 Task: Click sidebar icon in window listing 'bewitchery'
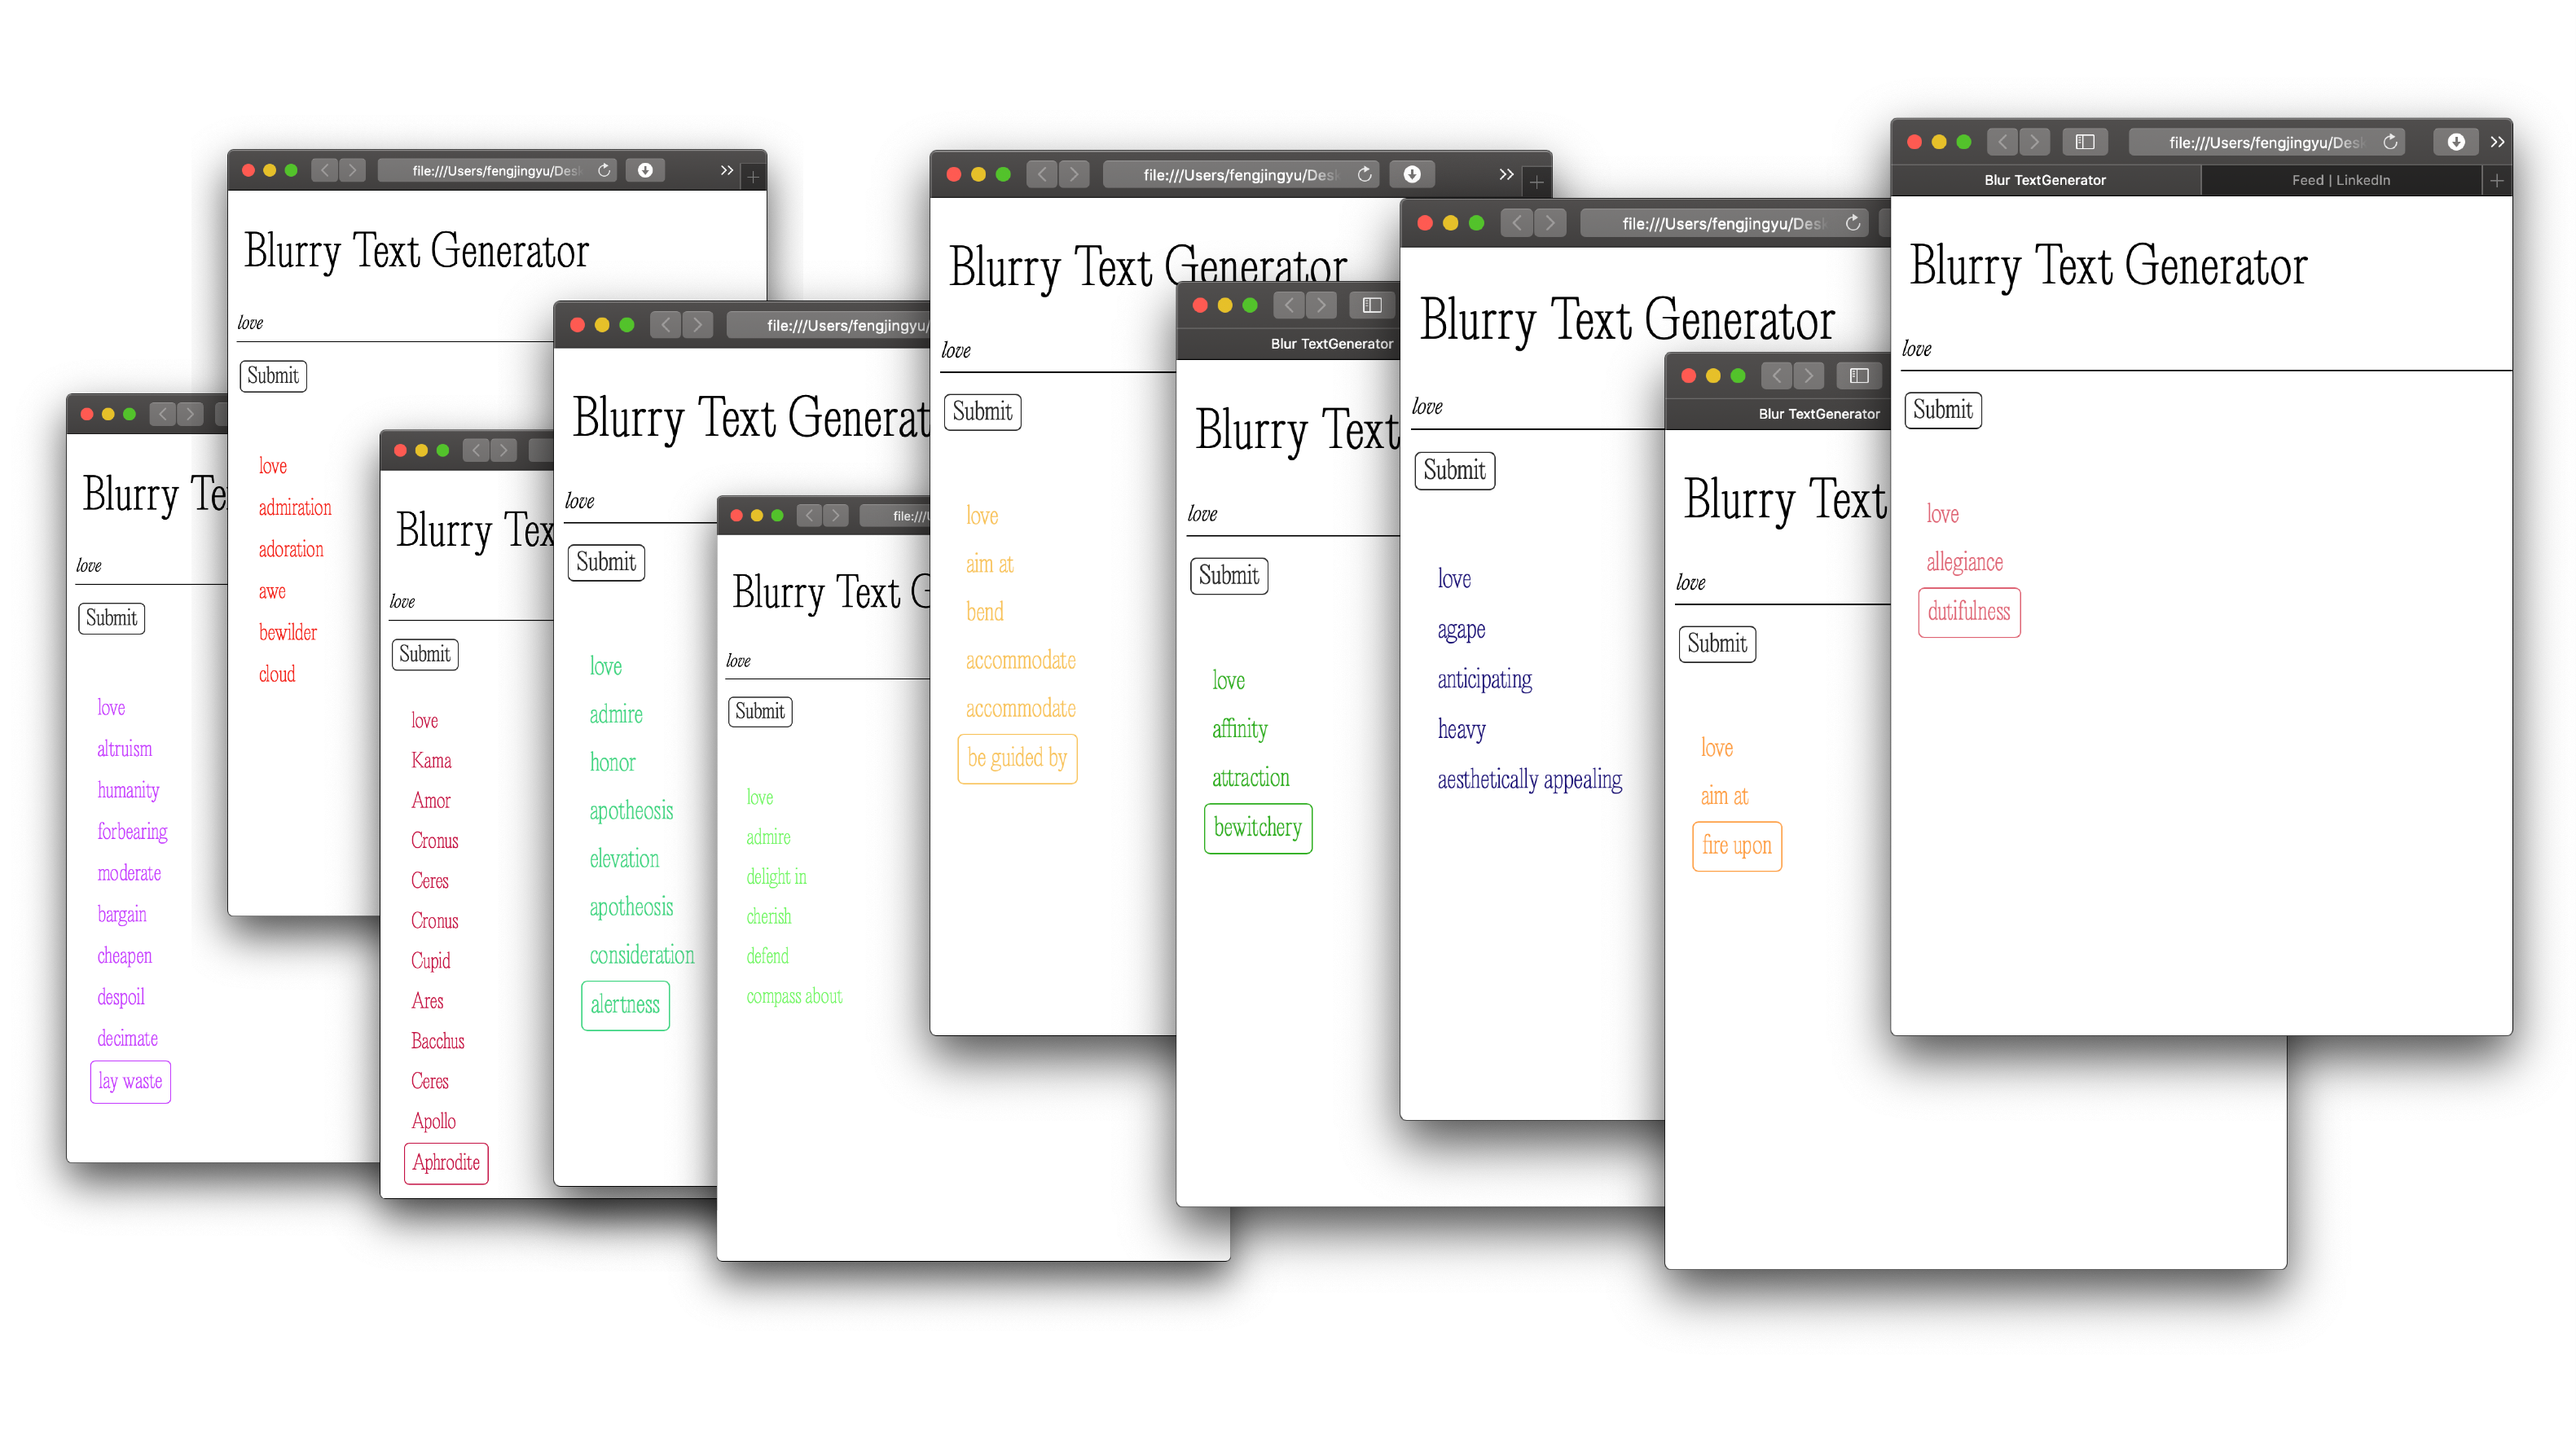[1371, 305]
